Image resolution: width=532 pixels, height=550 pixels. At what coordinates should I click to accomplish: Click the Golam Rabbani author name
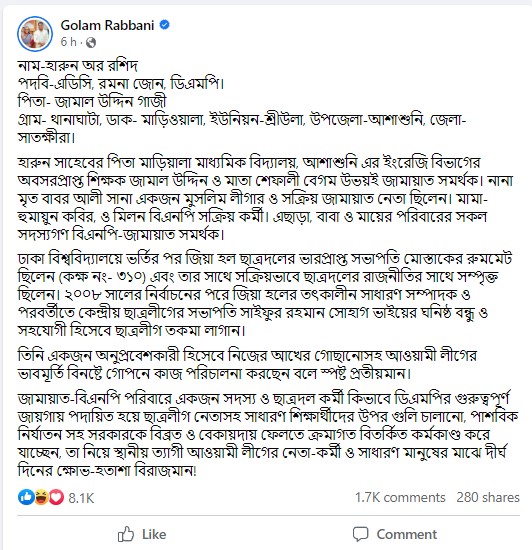point(107,25)
